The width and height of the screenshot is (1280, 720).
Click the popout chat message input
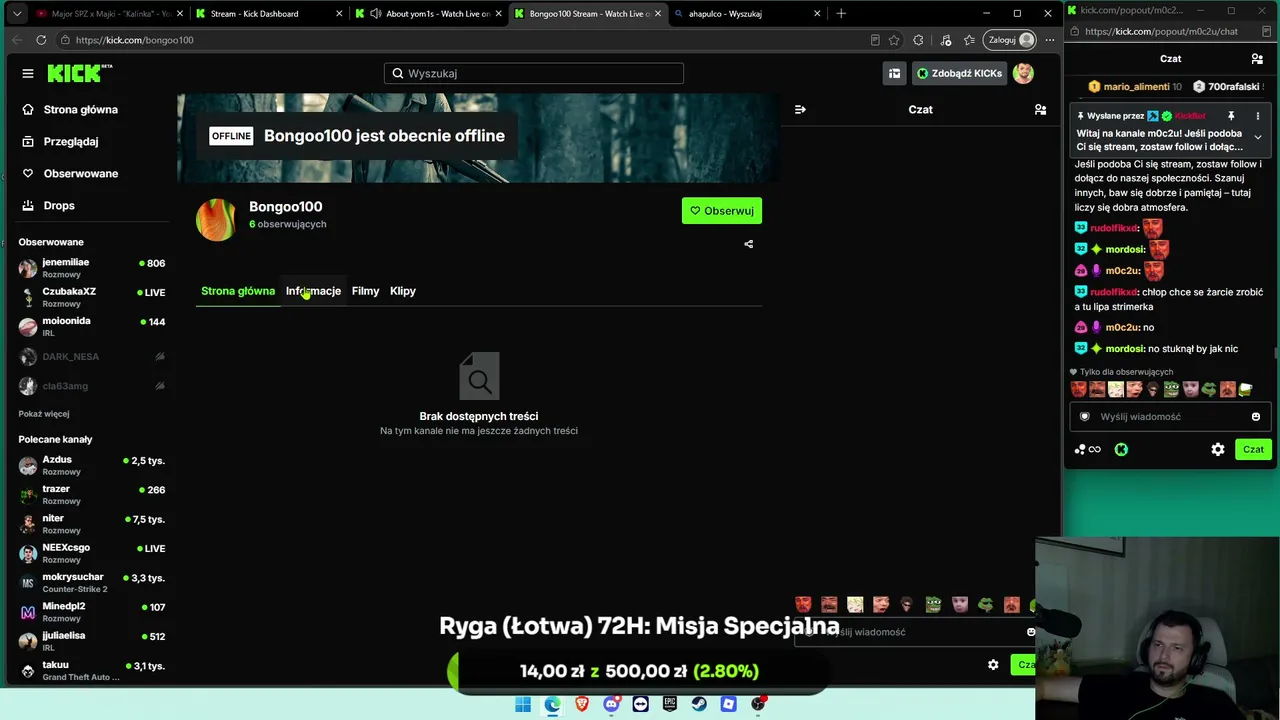pos(1171,417)
